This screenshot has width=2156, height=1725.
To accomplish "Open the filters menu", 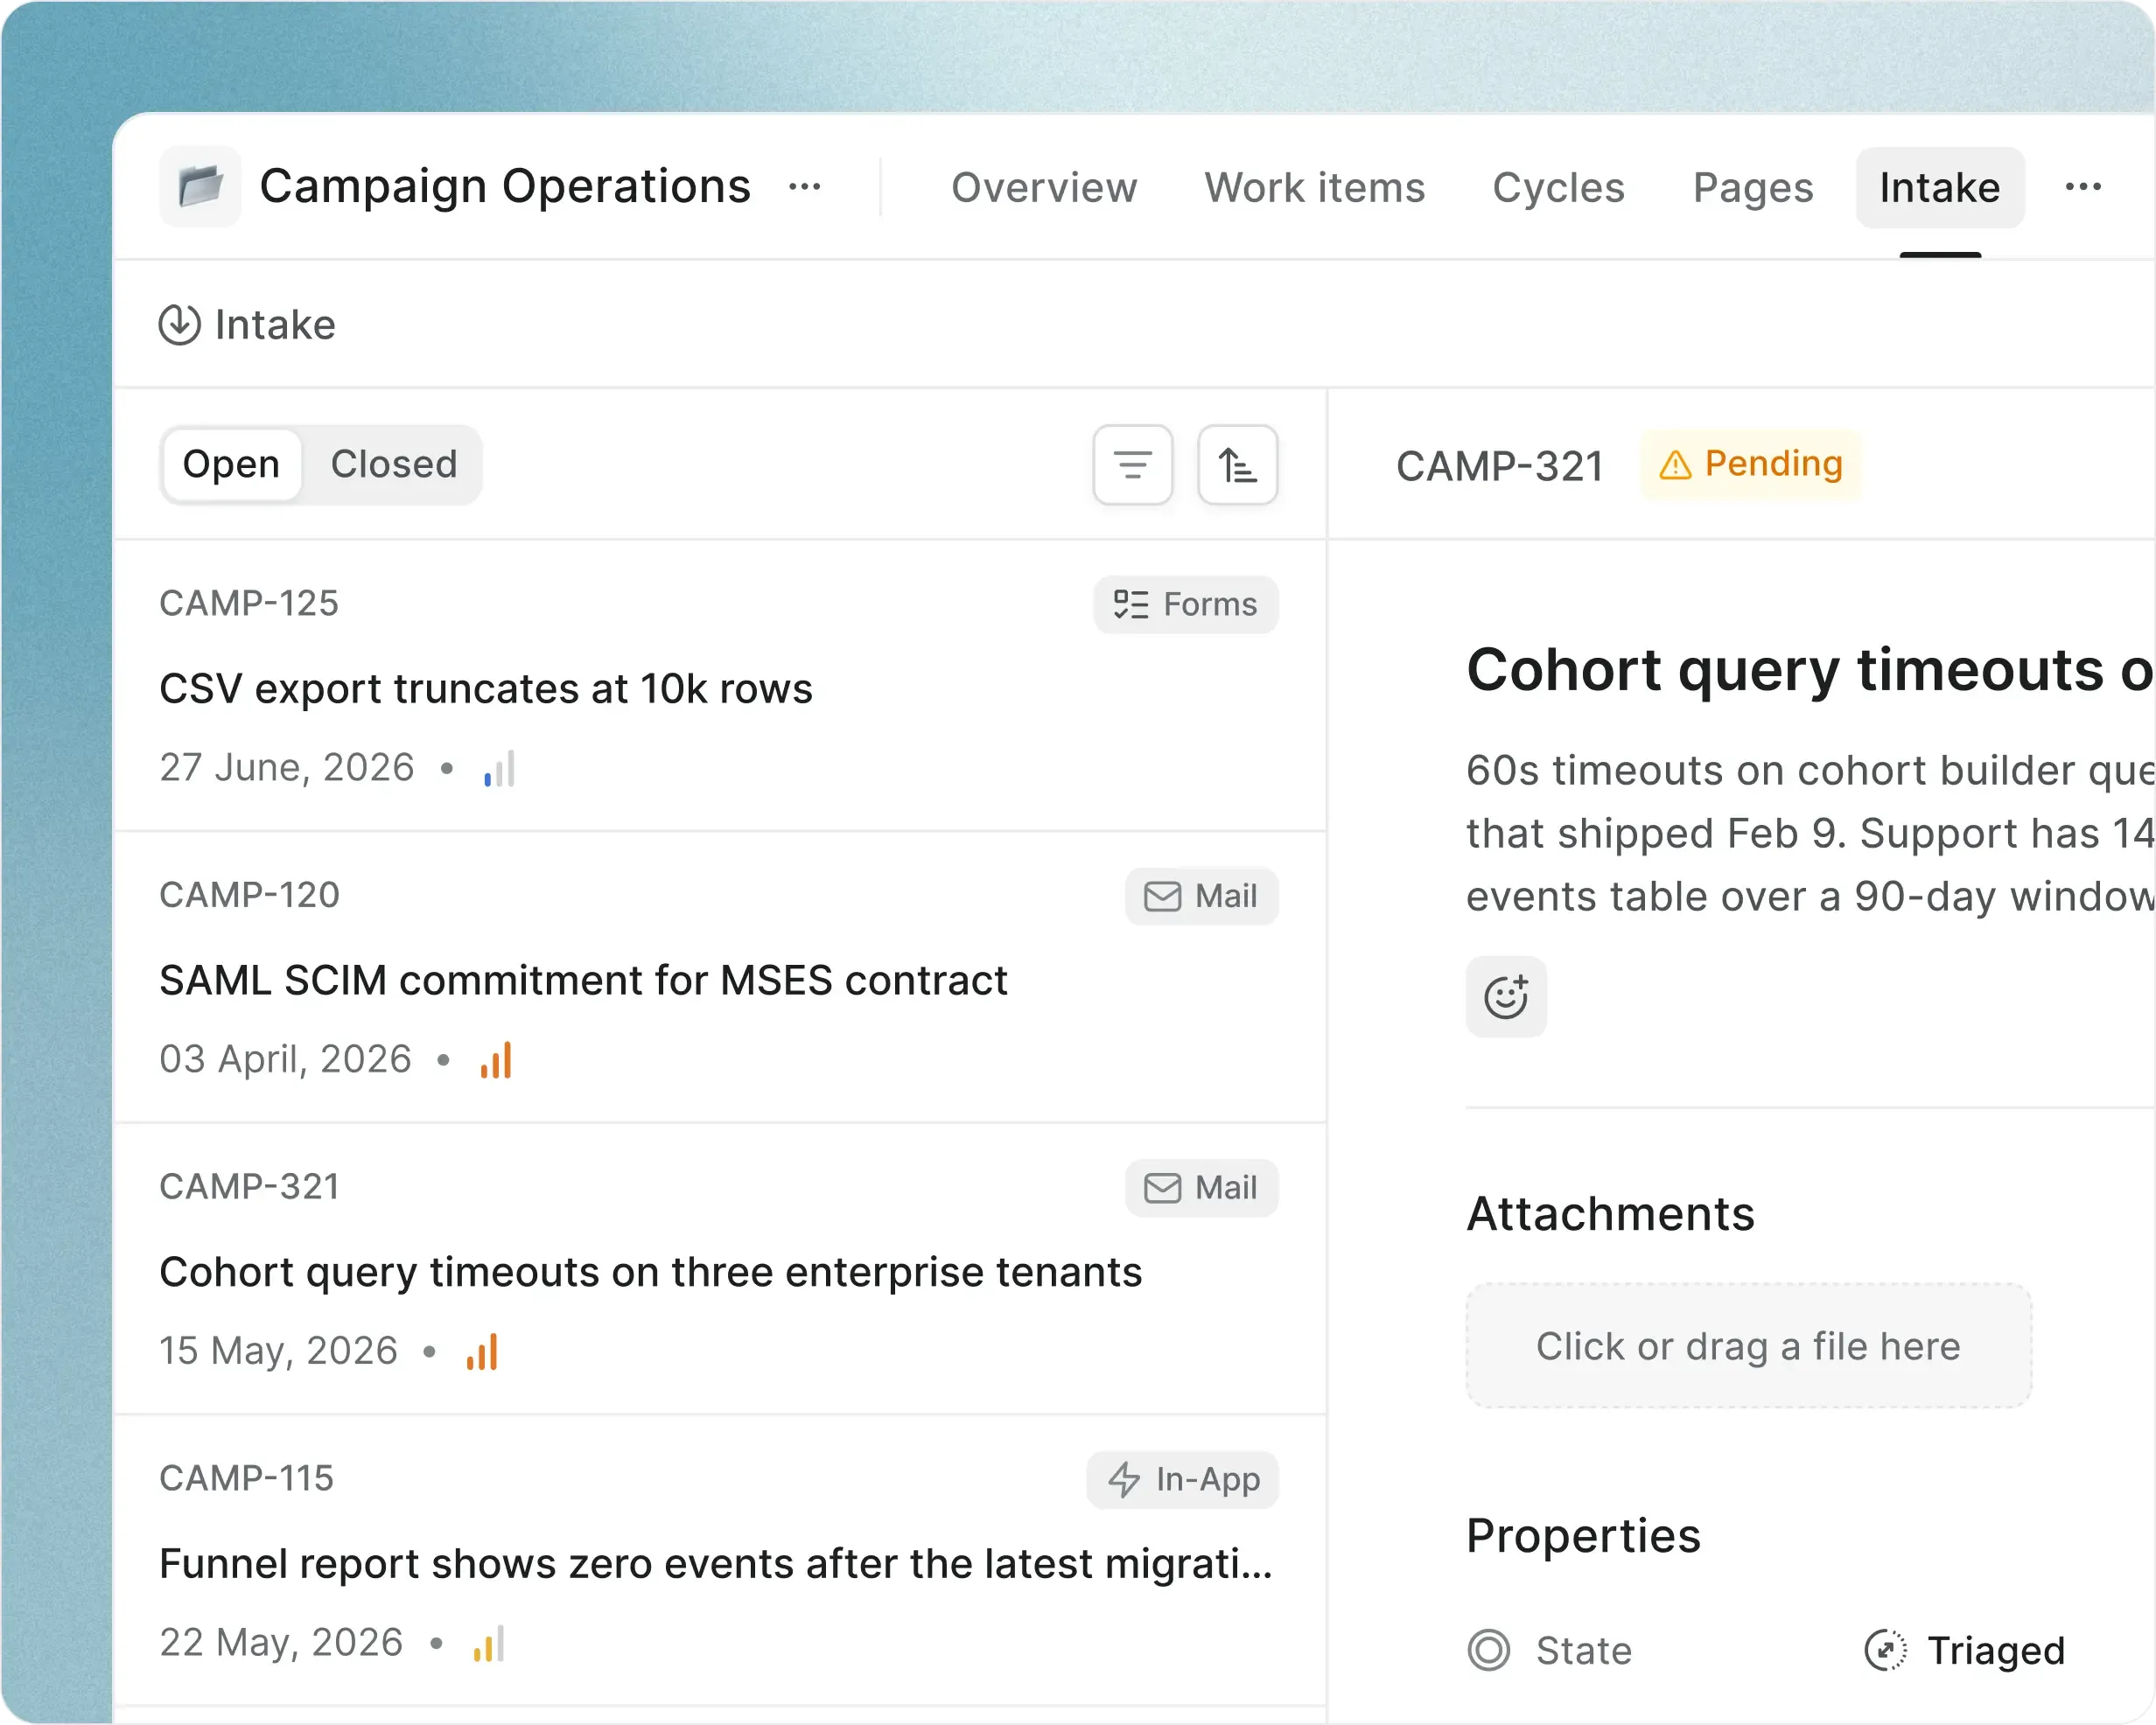I will [1133, 465].
